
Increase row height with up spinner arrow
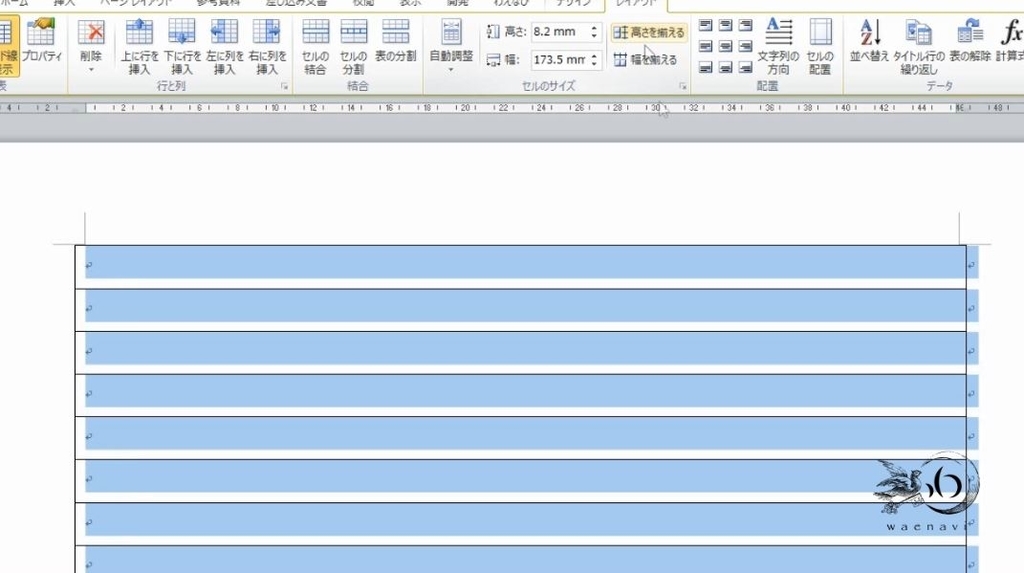tap(594, 27)
